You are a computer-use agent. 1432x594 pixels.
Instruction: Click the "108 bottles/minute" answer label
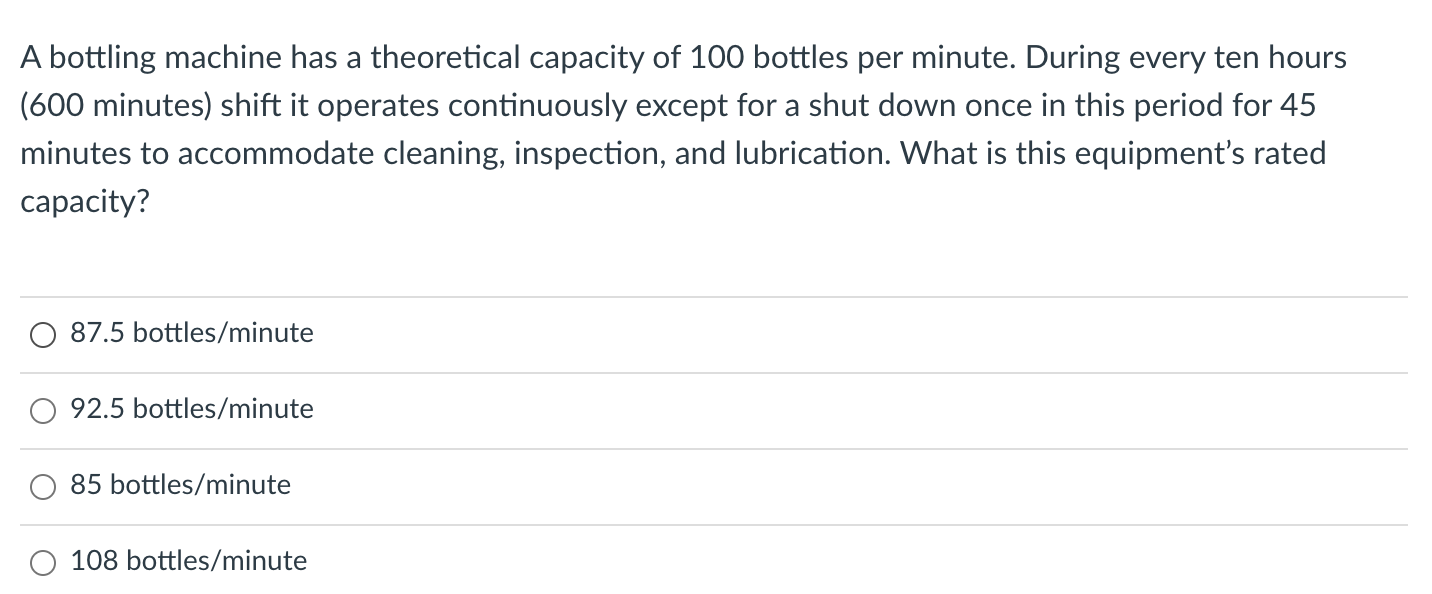(189, 561)
